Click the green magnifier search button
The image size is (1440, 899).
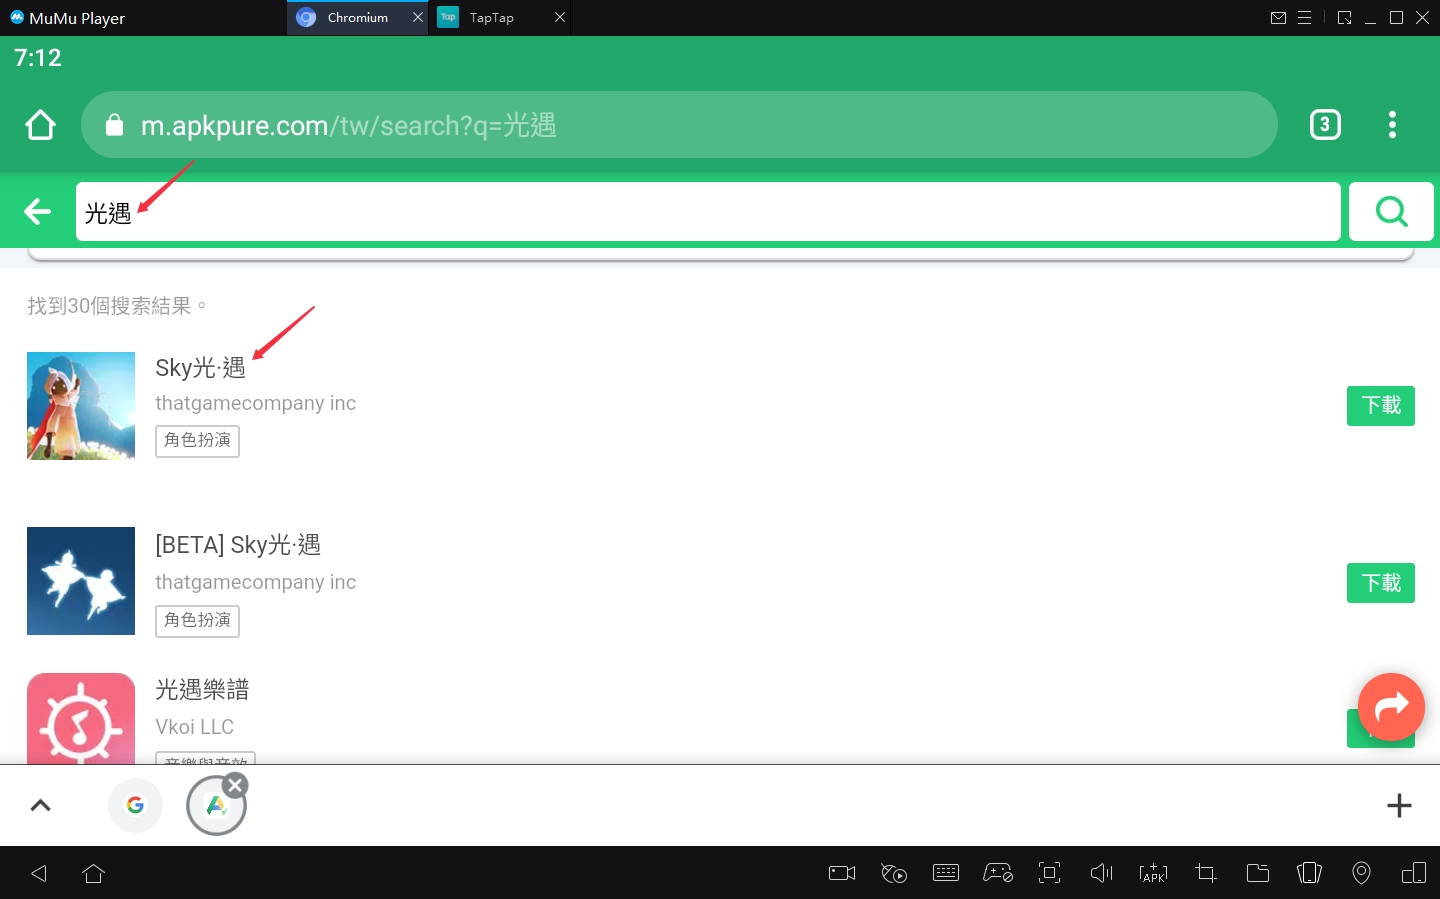click(1391, 211)
